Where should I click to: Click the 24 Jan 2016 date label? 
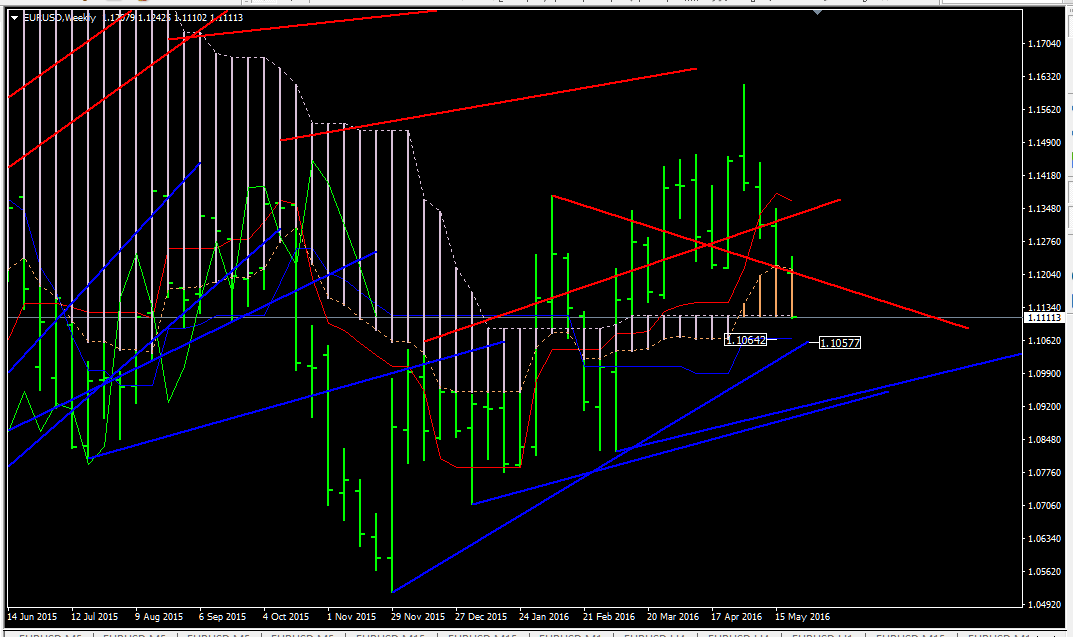544,616
